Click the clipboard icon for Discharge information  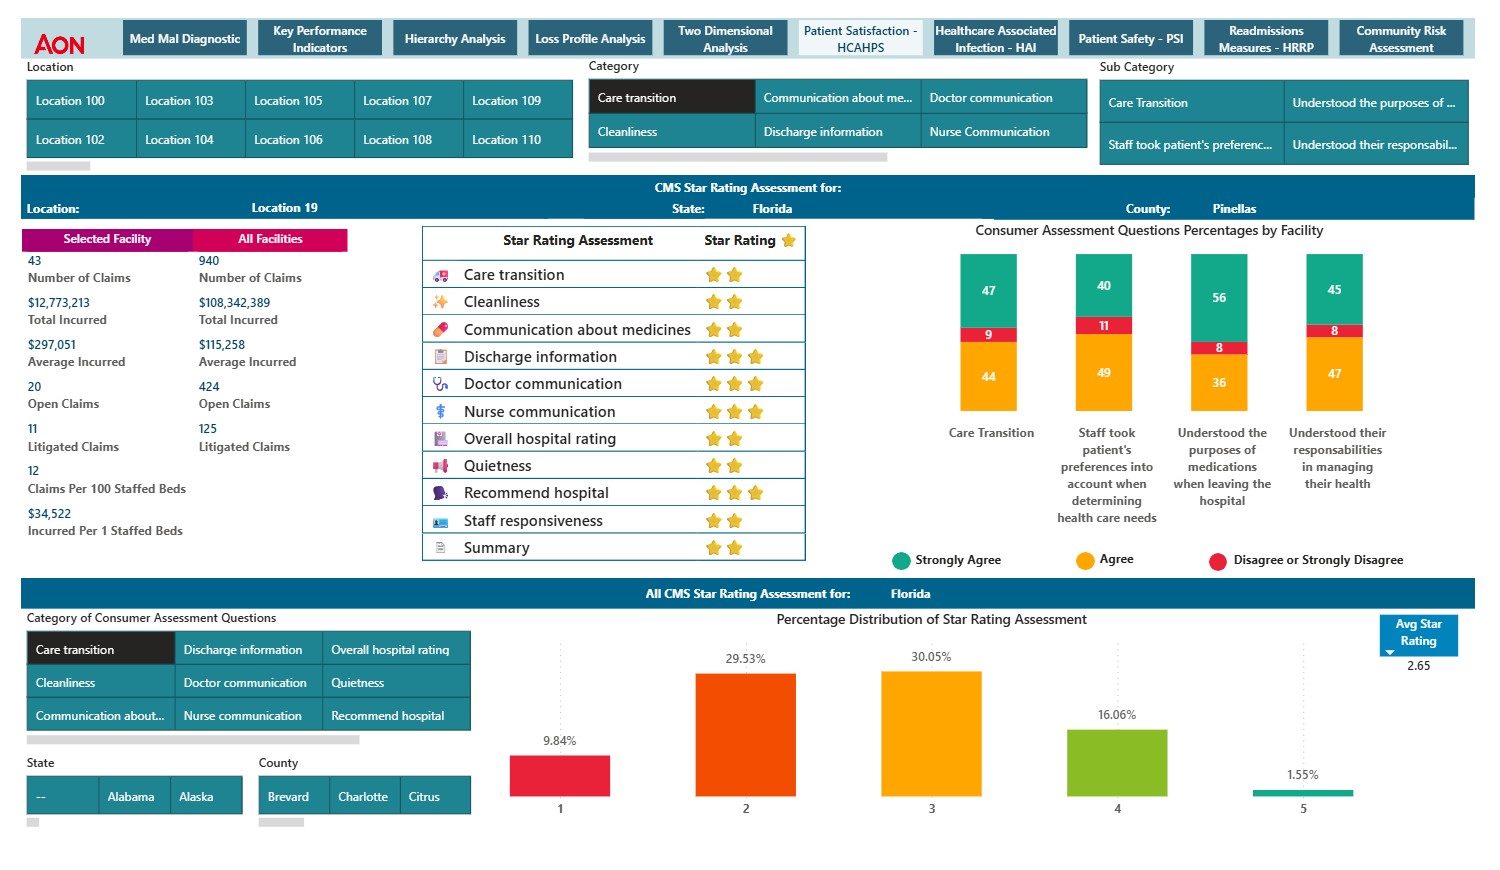coord(441,356)
